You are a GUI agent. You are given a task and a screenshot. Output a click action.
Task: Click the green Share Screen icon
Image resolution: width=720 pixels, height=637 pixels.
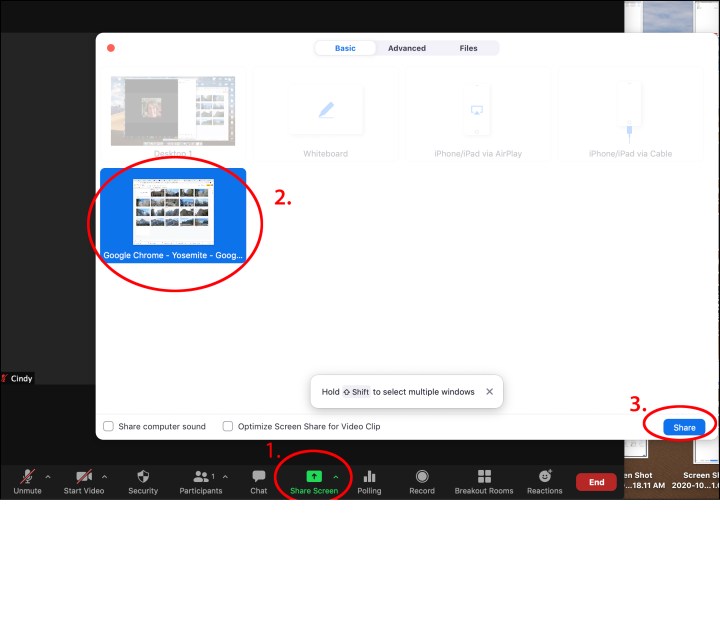click(313, 476)
